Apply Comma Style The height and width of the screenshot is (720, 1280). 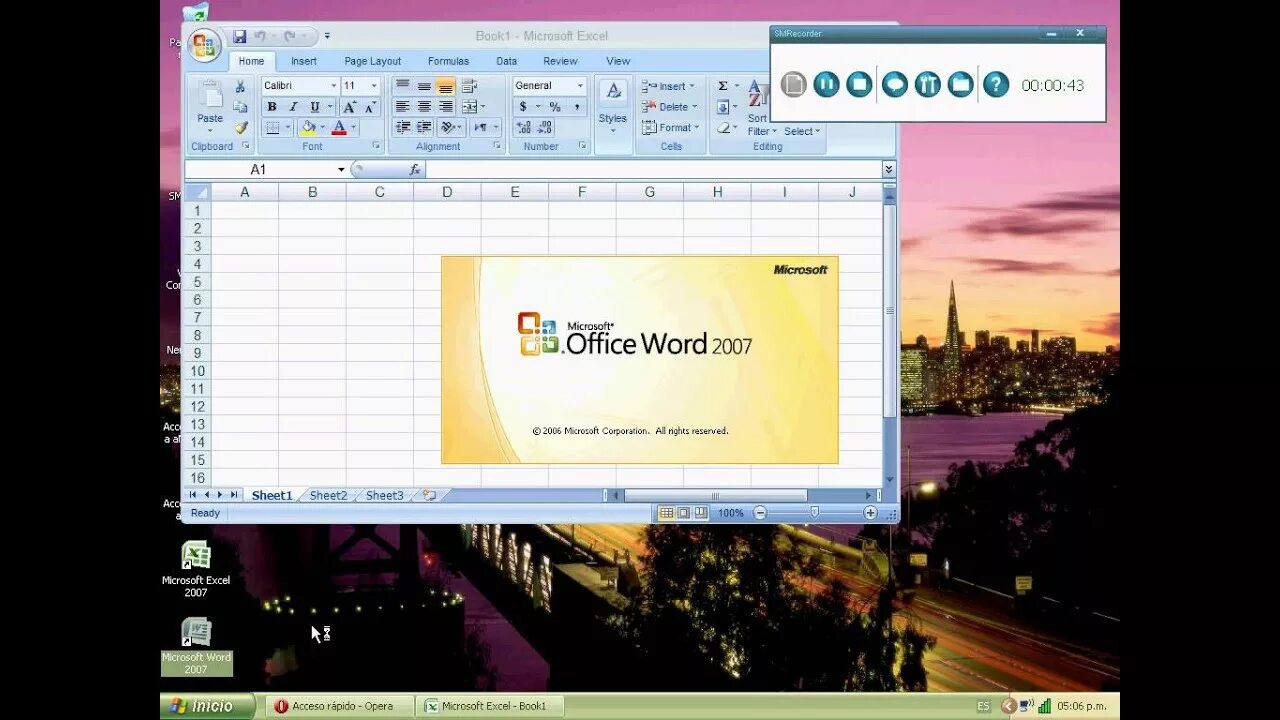point(576,107)
